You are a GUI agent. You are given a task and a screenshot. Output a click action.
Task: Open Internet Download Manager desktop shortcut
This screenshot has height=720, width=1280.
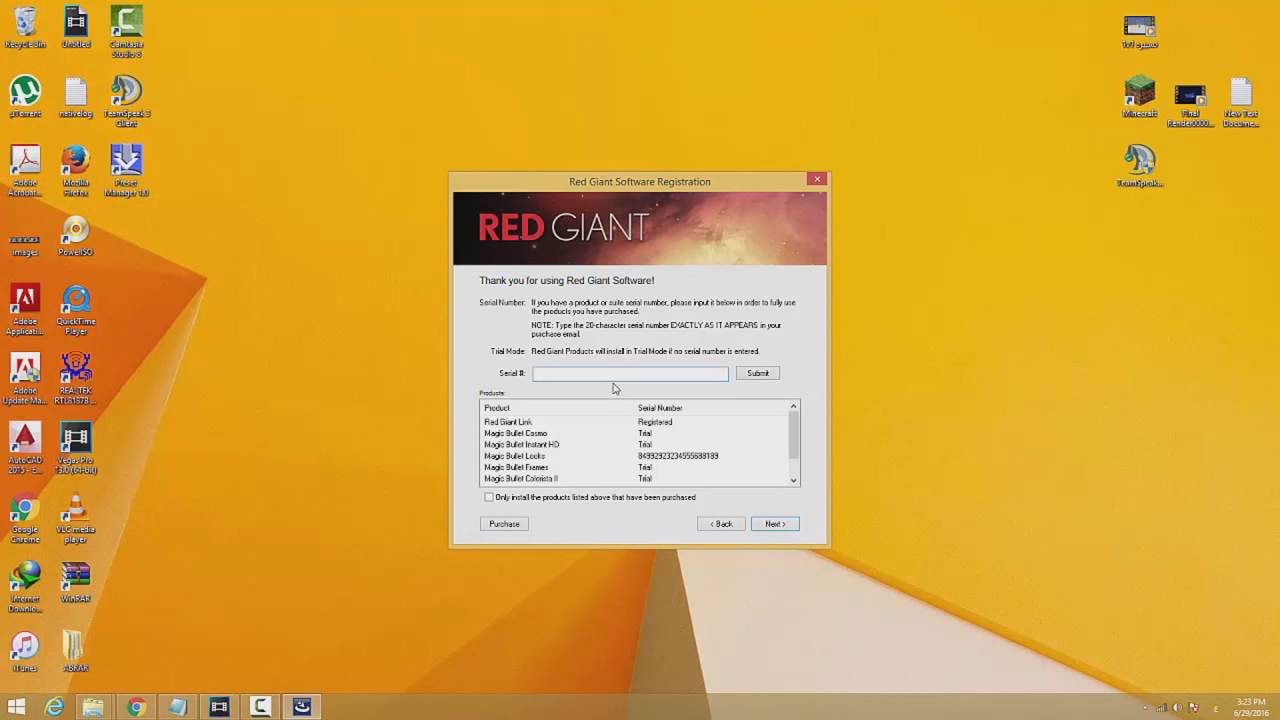click(x=25, y=587)
